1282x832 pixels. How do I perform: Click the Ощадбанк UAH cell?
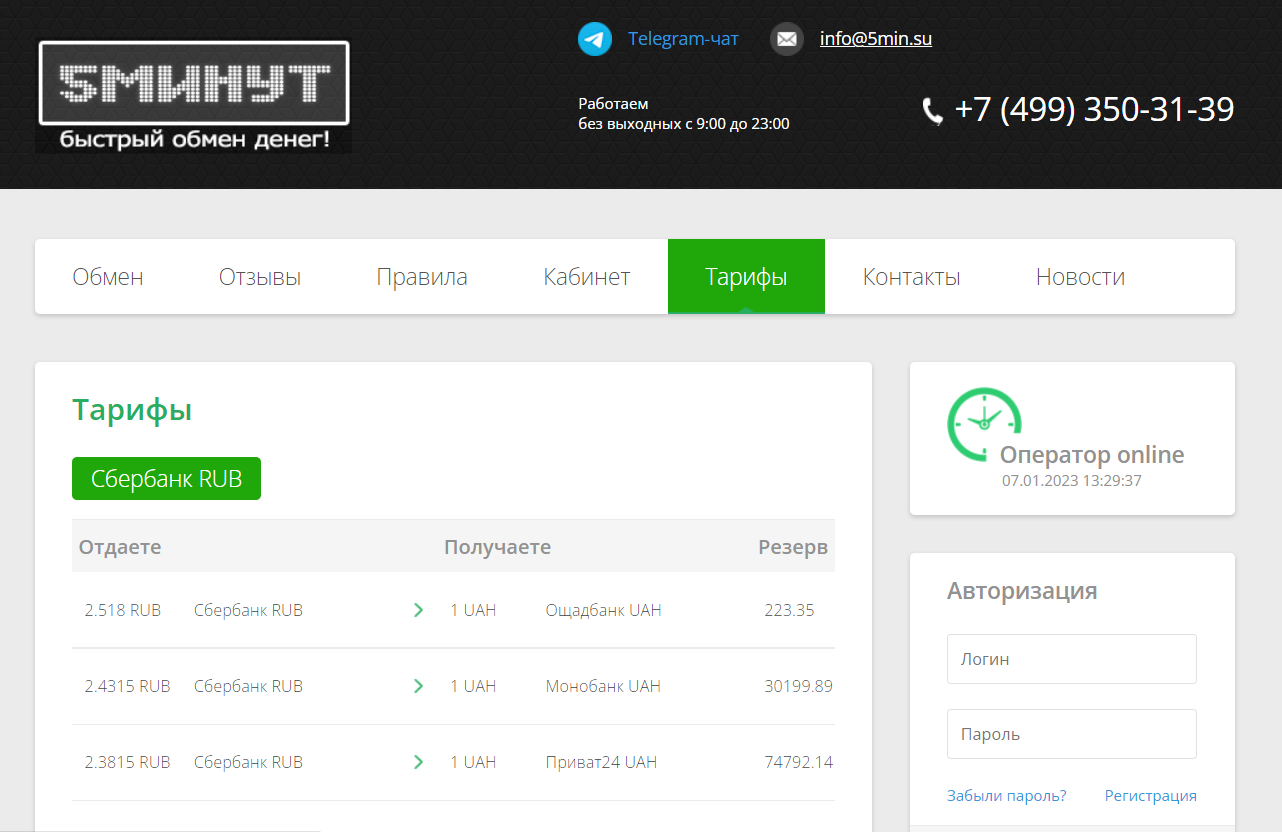click(603, 610)
